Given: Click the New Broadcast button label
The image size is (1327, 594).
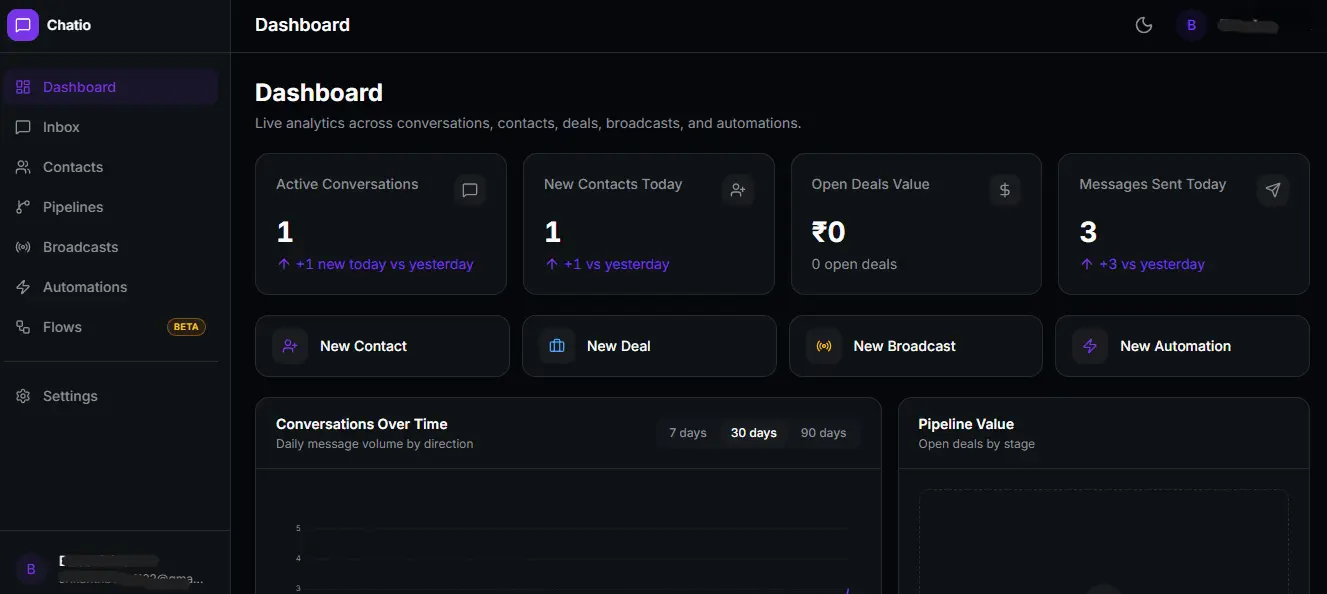Looking at the screenshot, I should coord(905,346).
